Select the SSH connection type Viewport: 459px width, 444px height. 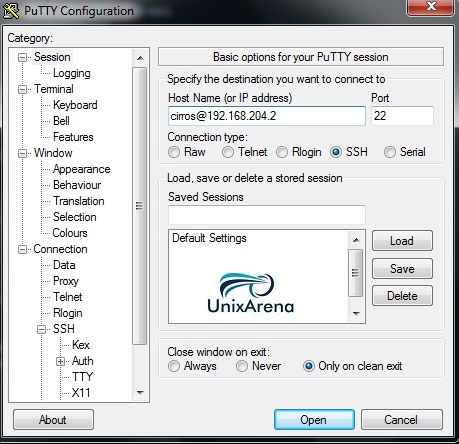[x=336, y=152]
